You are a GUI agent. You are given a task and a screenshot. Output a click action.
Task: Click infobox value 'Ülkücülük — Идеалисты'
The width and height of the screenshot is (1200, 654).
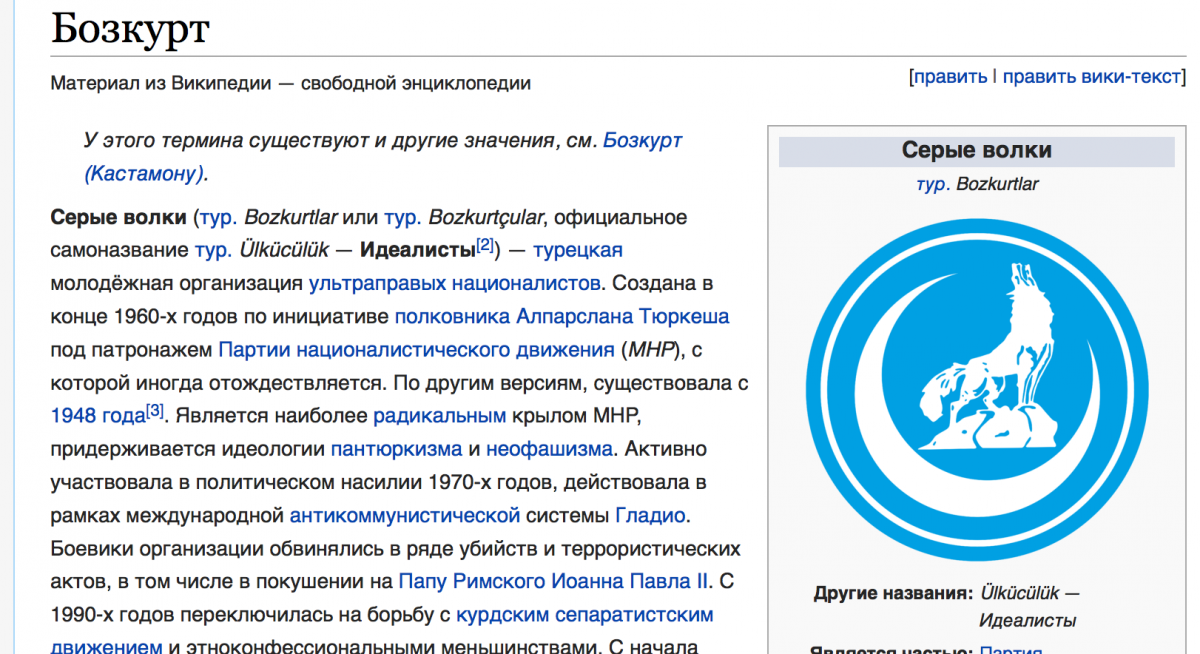point(1030,607)
